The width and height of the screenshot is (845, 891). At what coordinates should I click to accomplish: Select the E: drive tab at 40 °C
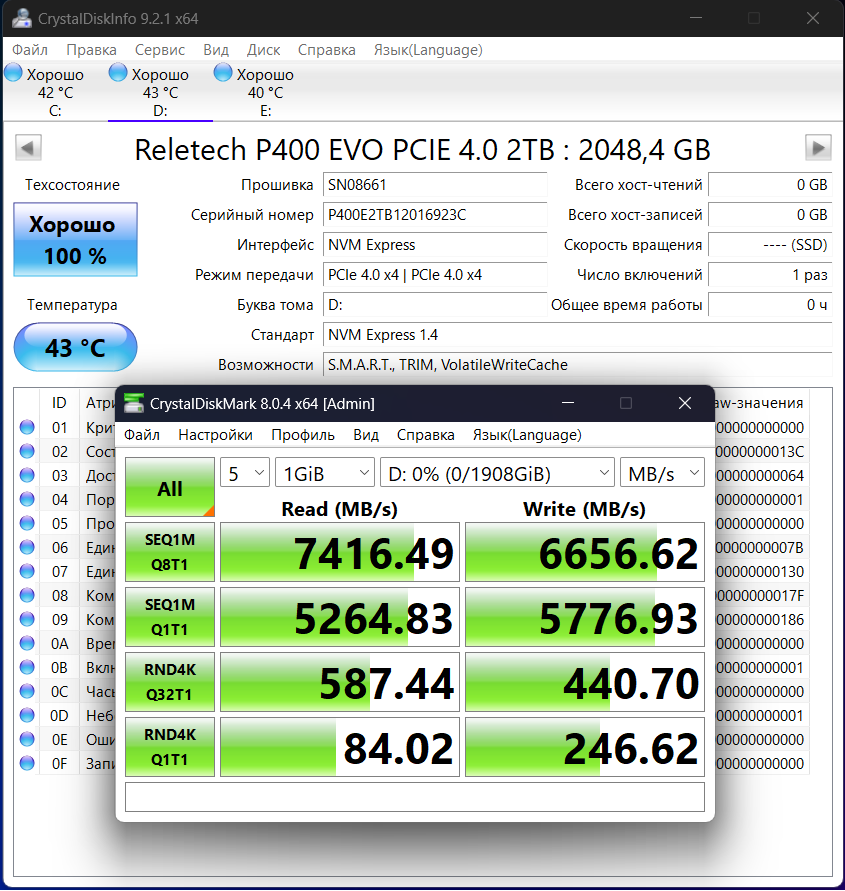click(265, 91)
